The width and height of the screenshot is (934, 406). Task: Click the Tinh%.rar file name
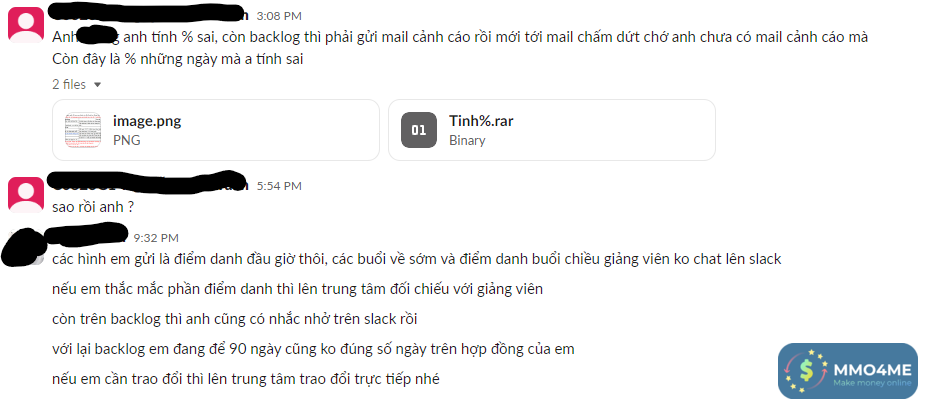[481, 121]
